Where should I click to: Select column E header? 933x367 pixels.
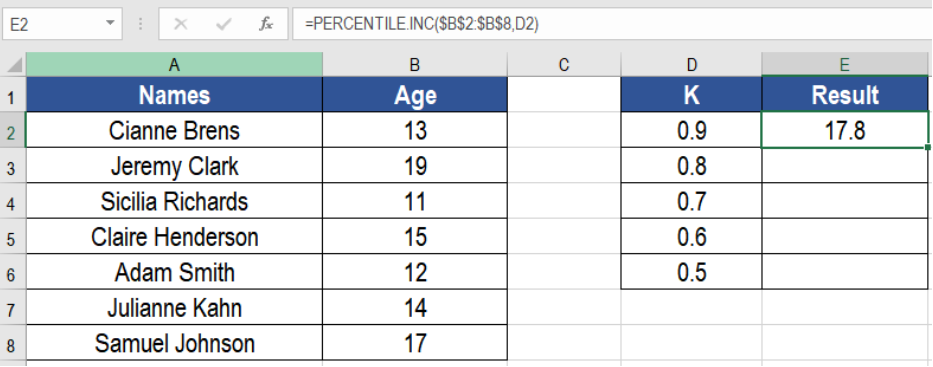(x=845, y=65)
